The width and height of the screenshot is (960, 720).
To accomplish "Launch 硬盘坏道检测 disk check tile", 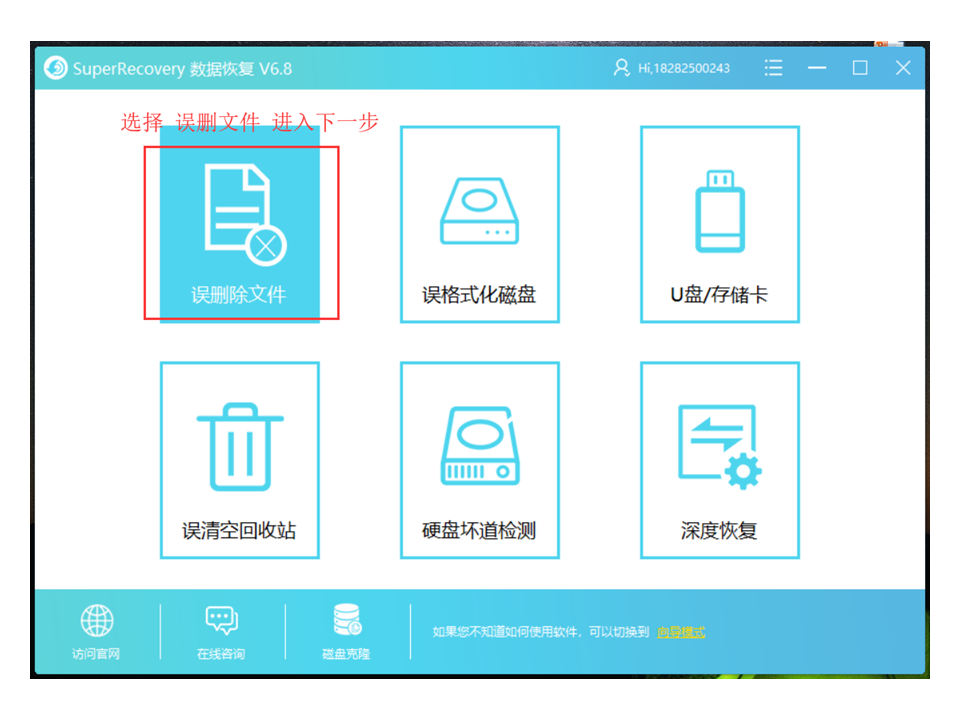I will pyautogui.click(x=479, y=460).
